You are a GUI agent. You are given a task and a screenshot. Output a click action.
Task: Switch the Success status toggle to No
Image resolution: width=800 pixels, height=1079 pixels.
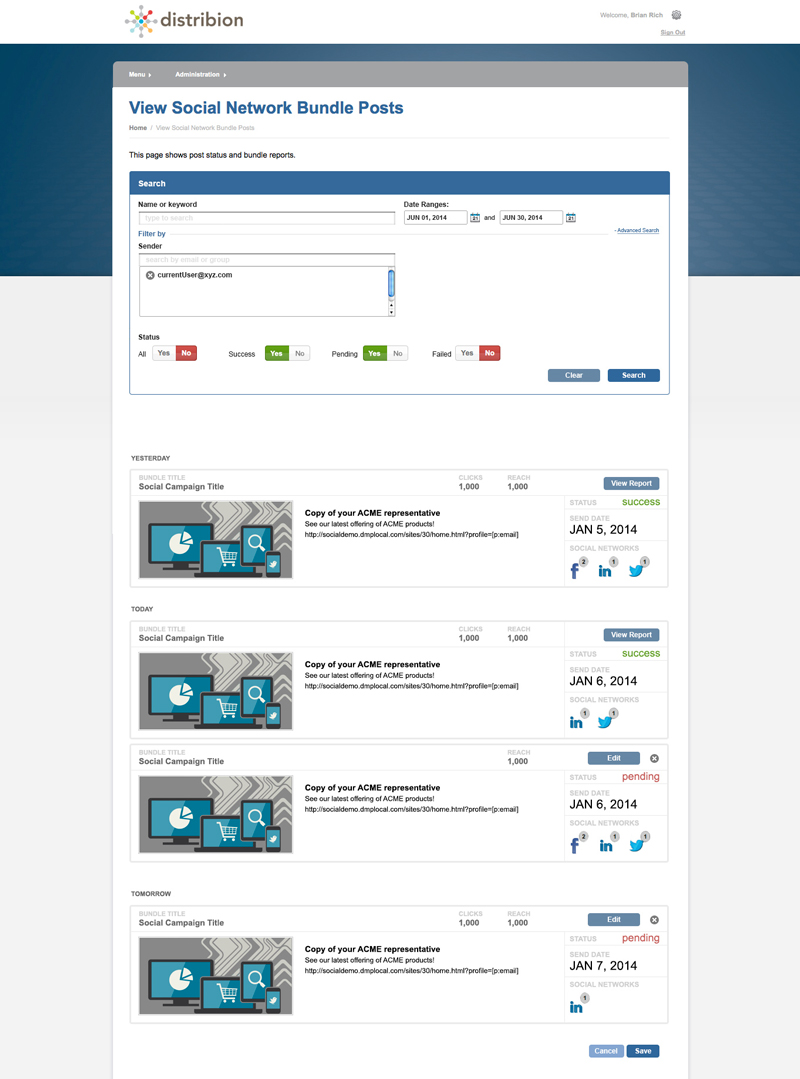coord(299,353)
